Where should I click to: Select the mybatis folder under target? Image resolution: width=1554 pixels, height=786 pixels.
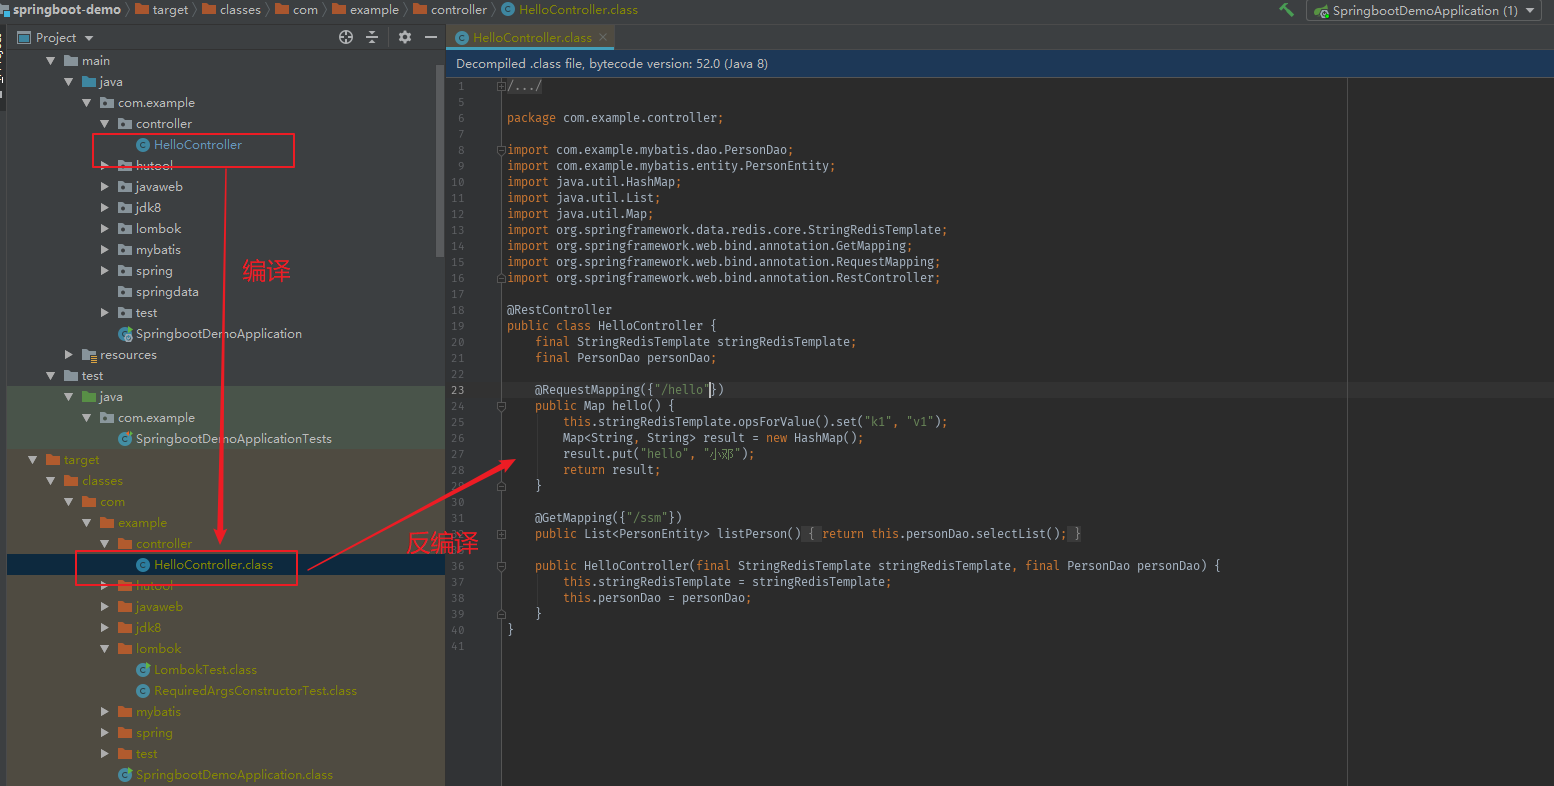158,712
